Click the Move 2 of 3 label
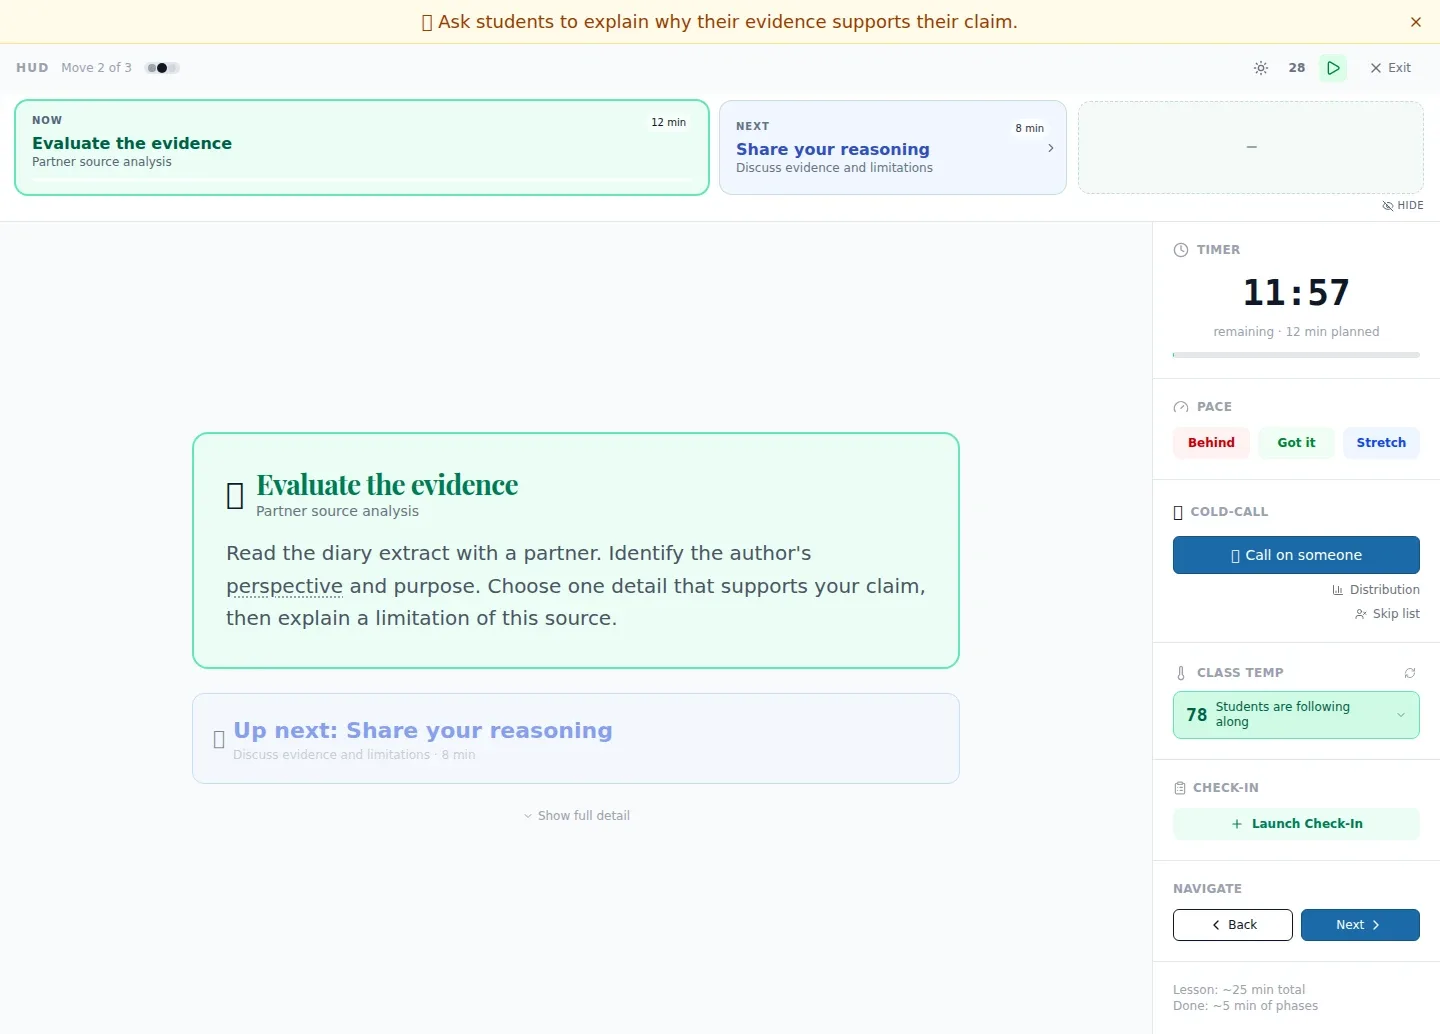This screenshot has width=1440, height=1034. tap(96, 68)
